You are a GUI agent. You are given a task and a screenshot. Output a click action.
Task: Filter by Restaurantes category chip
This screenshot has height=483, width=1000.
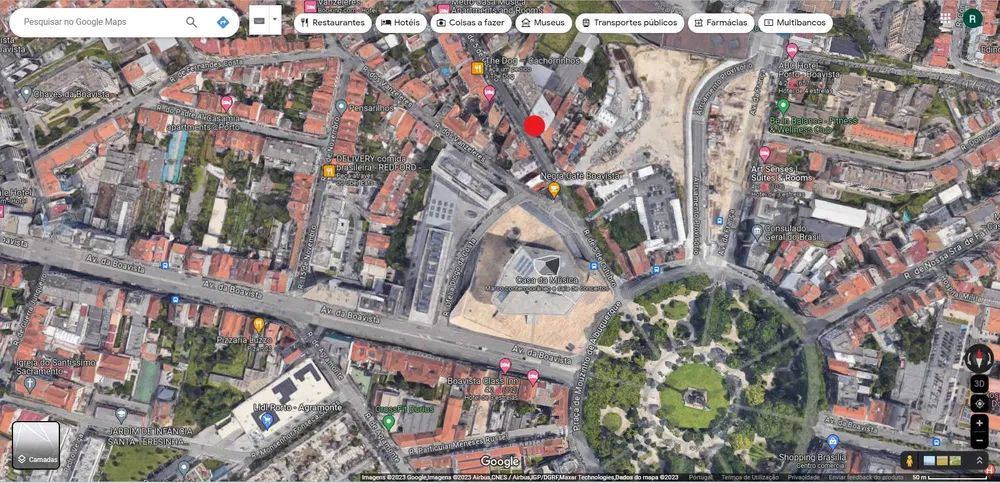point(332,22)
